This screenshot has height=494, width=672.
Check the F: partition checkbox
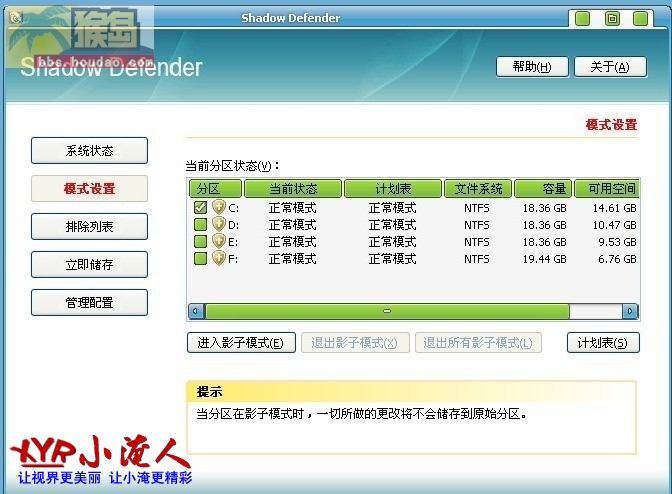(200, 259)
